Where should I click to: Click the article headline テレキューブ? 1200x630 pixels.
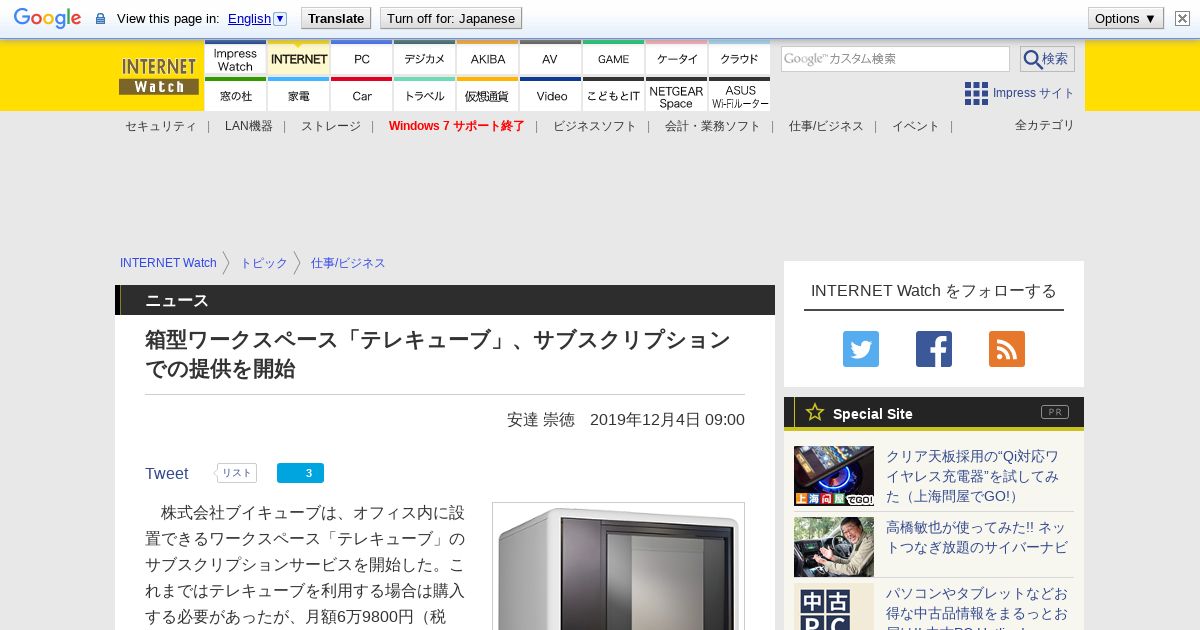[x=438, y=354]
